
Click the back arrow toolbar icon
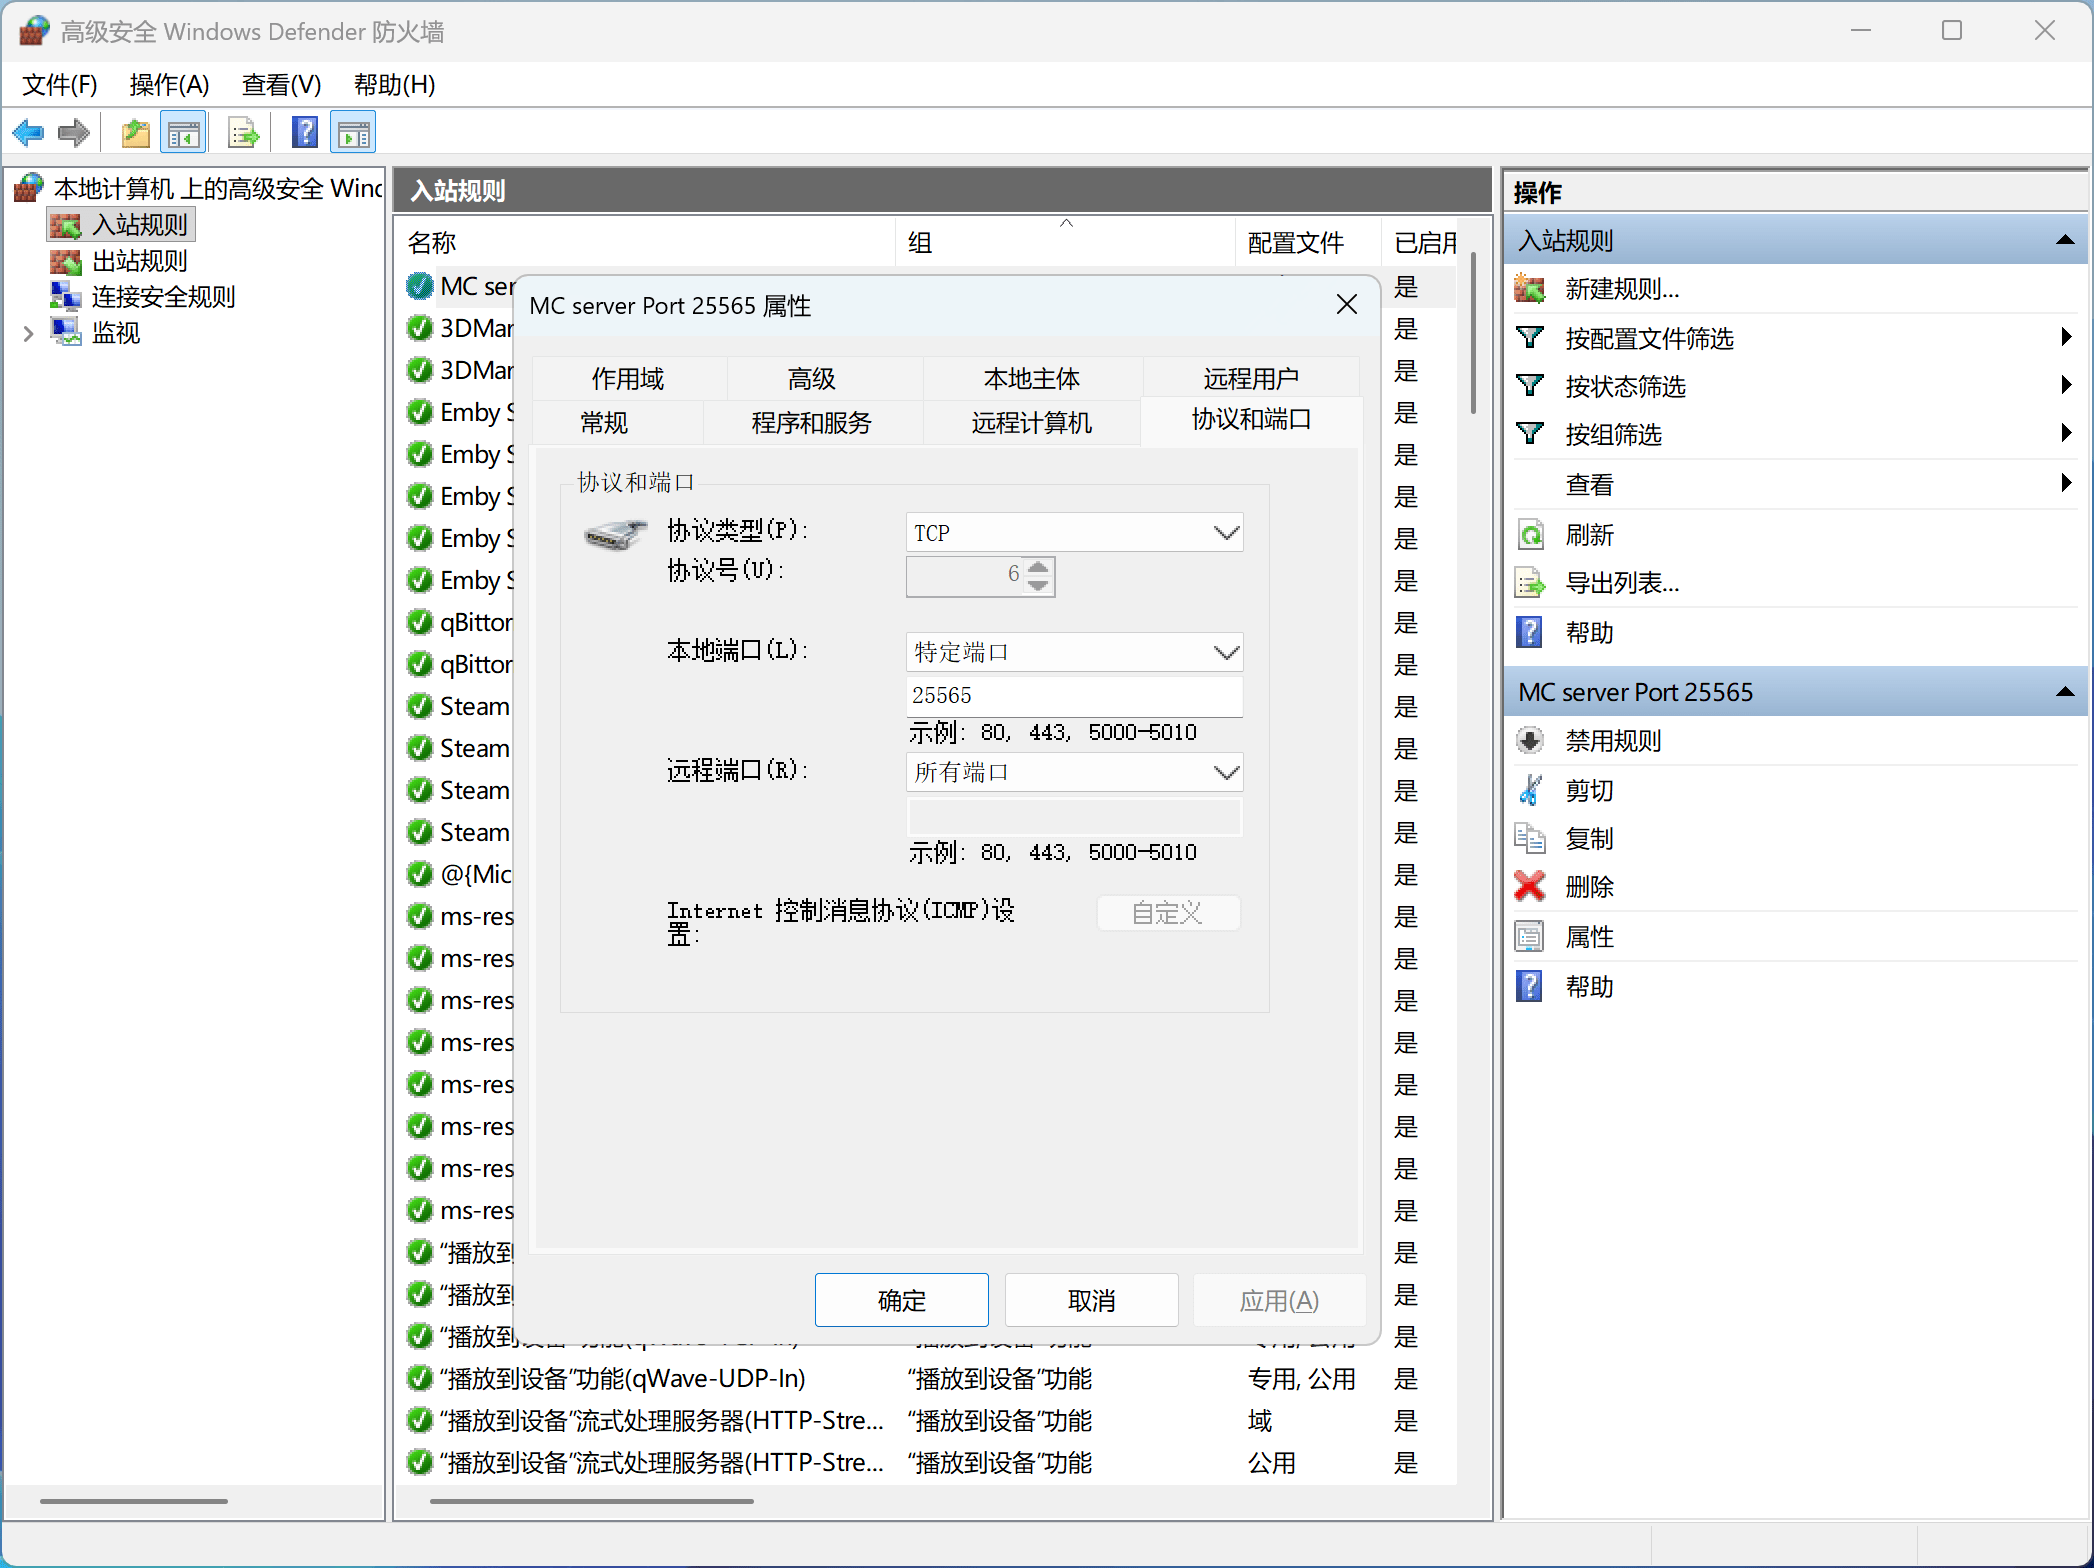28,132
